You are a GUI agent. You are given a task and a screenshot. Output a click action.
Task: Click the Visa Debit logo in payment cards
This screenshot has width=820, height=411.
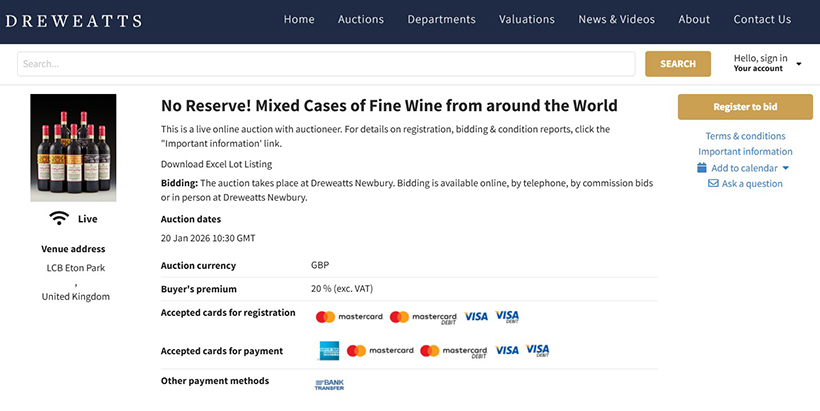(x=538, y=350)
